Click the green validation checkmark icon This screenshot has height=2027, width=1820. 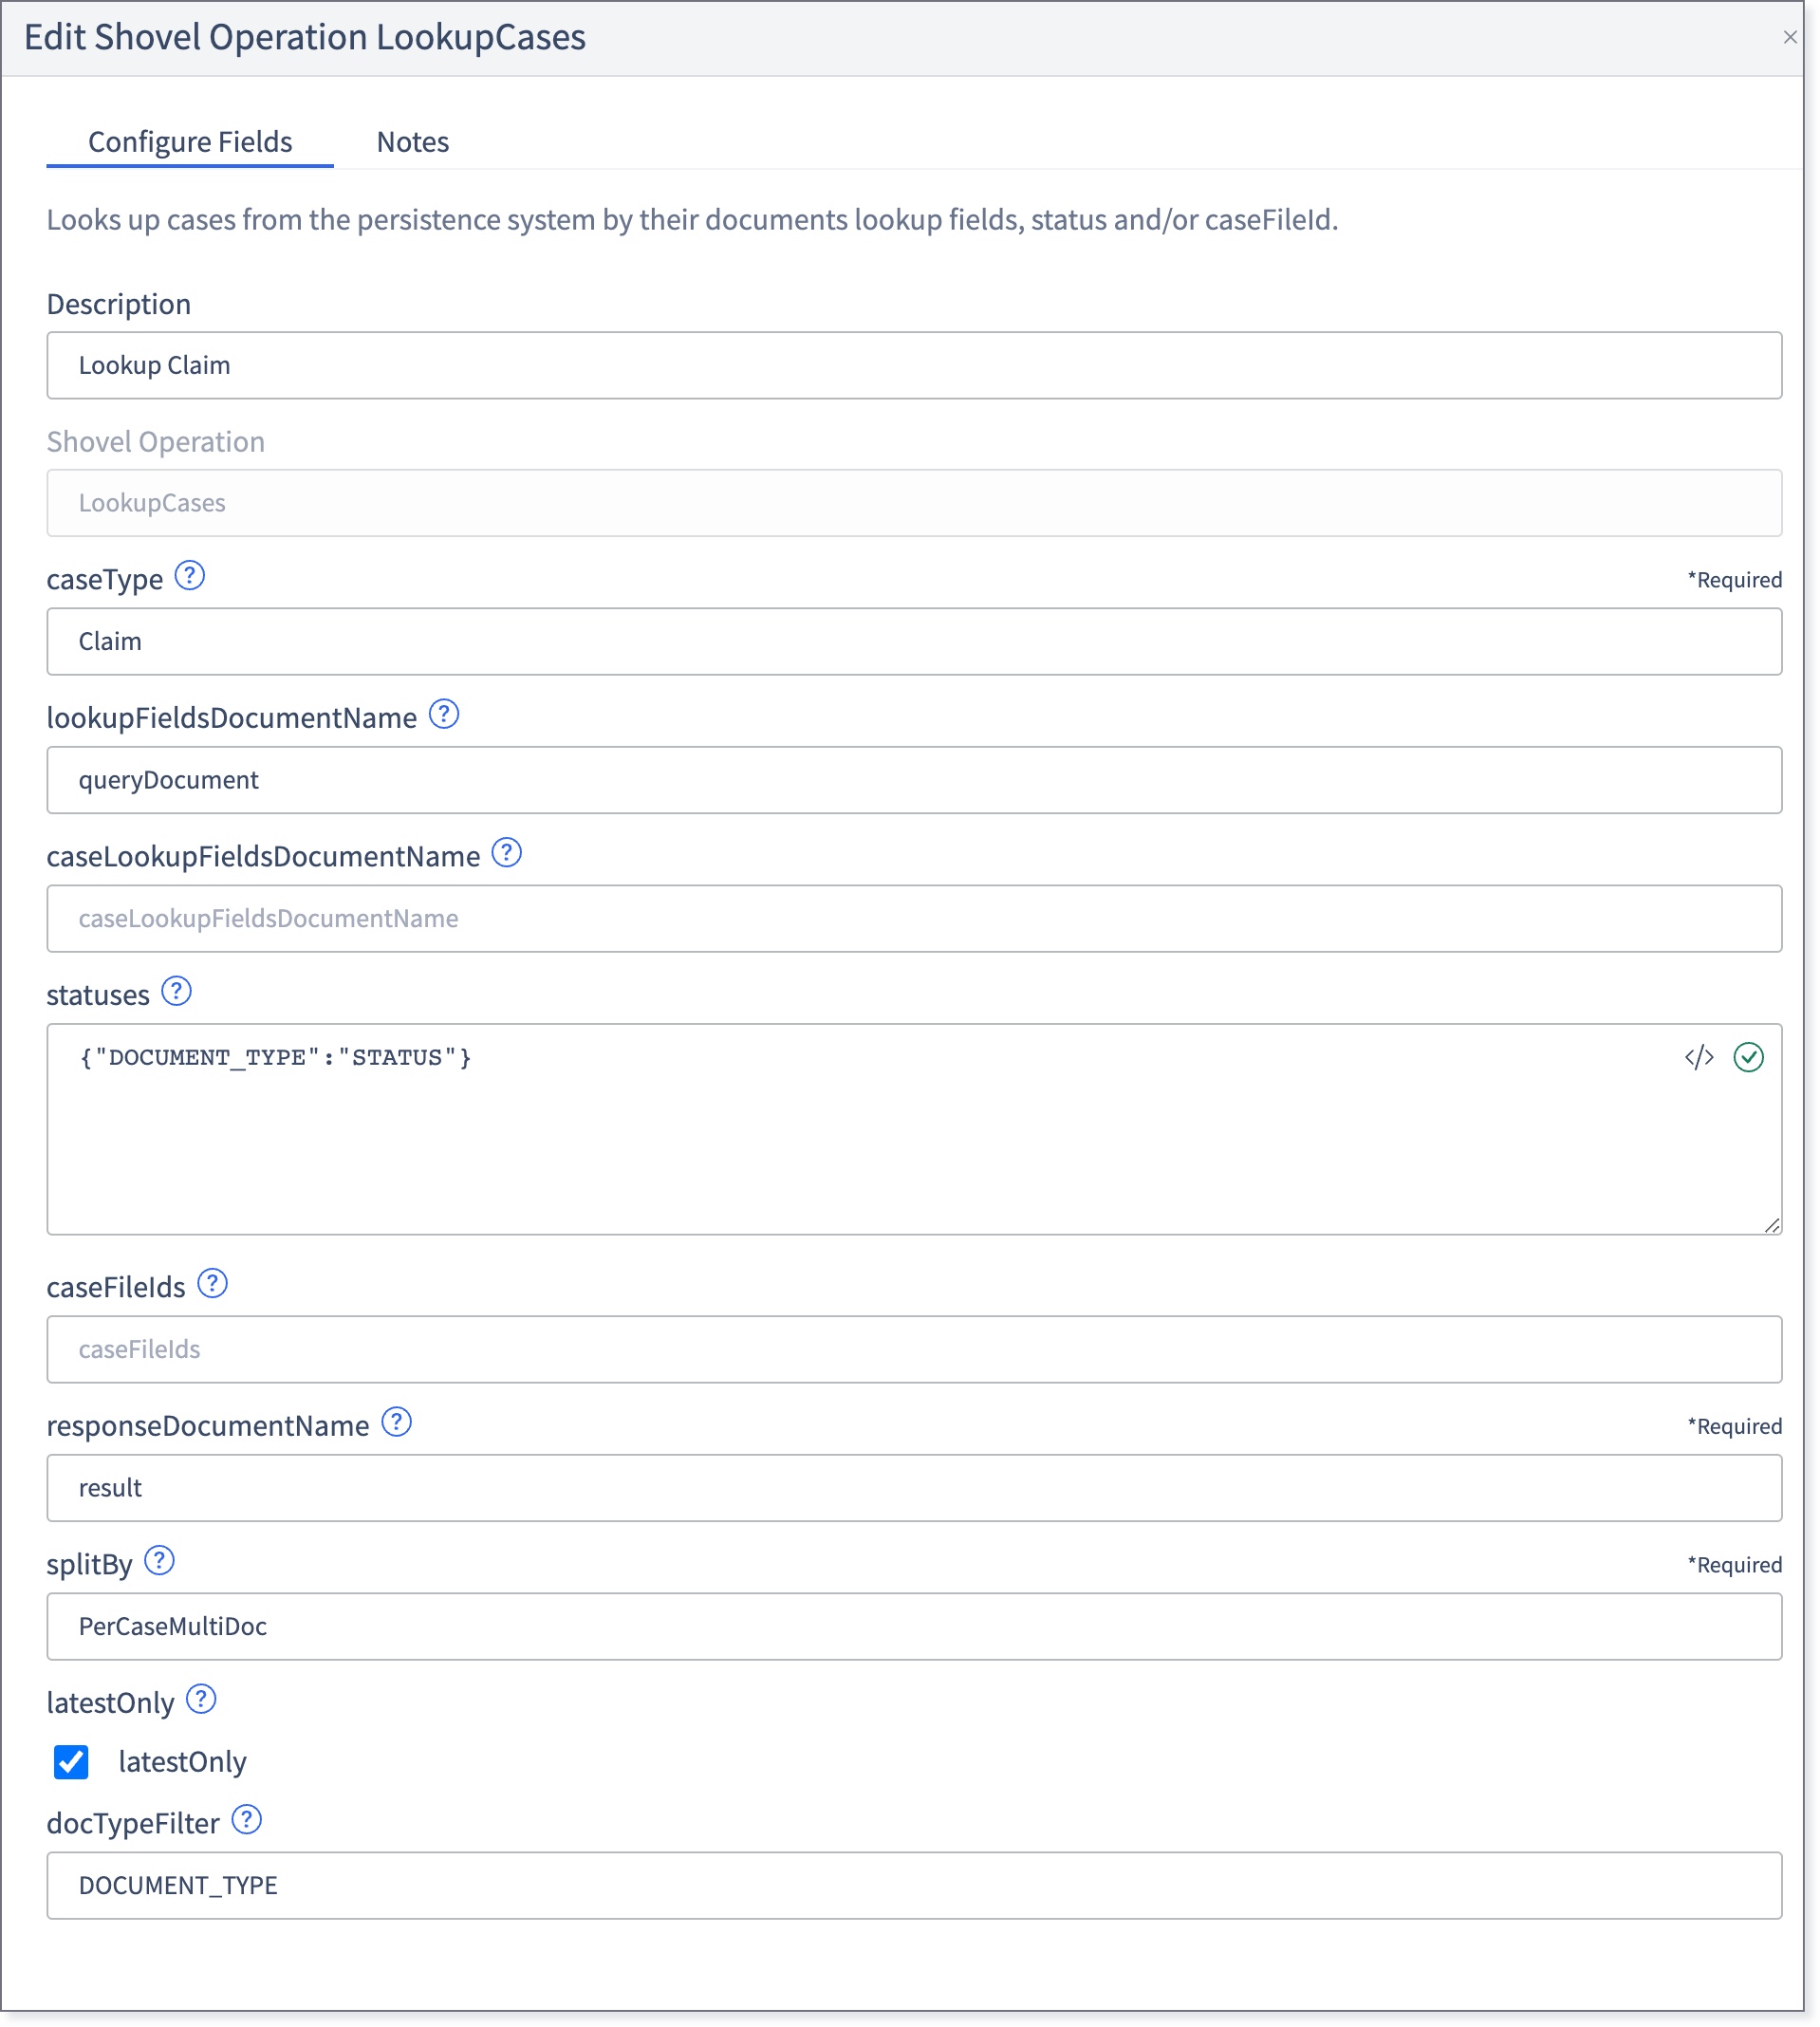click(x=1748, y=1058)
